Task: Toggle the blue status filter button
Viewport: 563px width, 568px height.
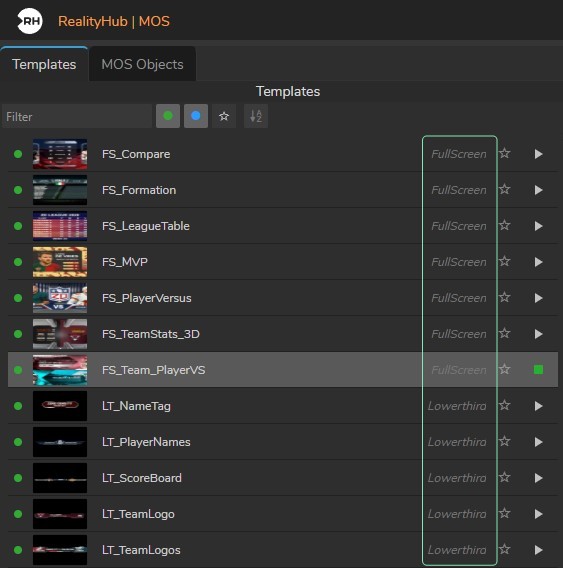Action: pyautogui.click(x=196, y=116)
